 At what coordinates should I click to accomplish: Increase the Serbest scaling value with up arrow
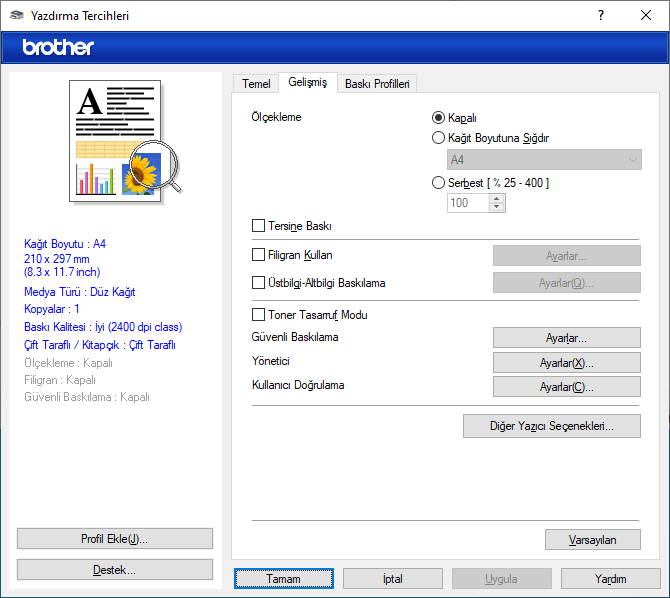click(x=497, y=198)
